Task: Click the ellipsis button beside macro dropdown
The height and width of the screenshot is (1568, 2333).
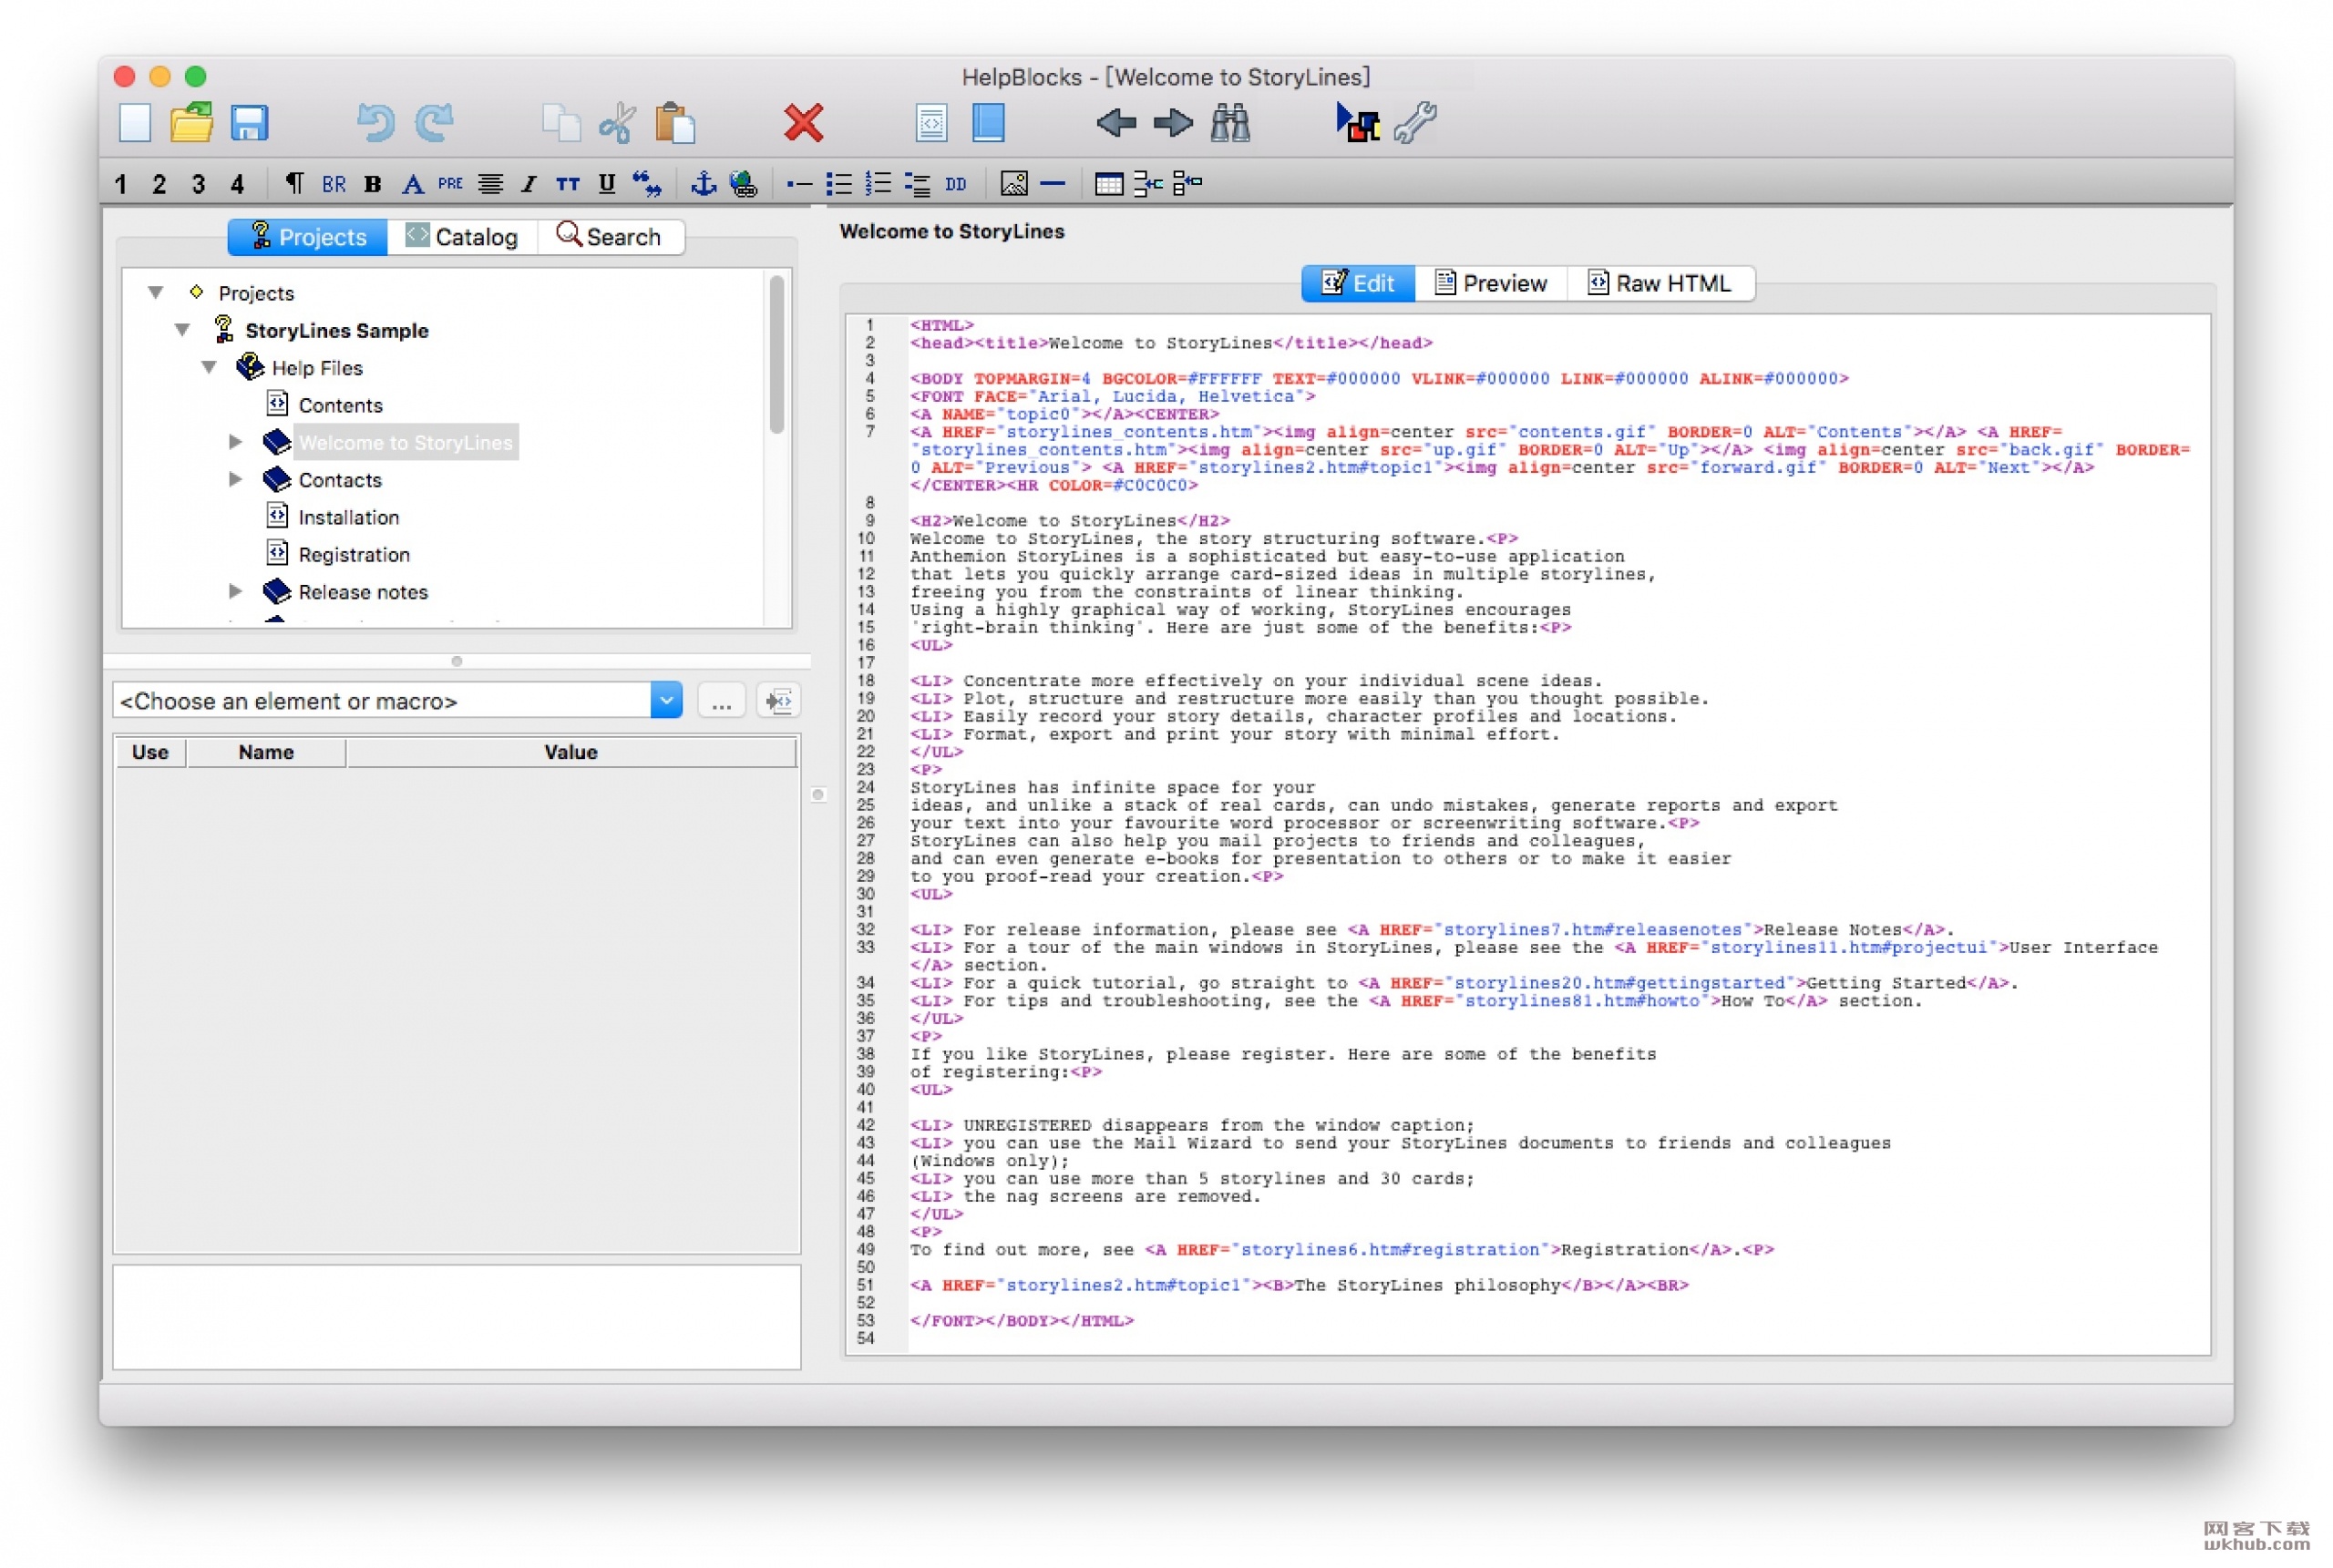Action: click(721, 701)
